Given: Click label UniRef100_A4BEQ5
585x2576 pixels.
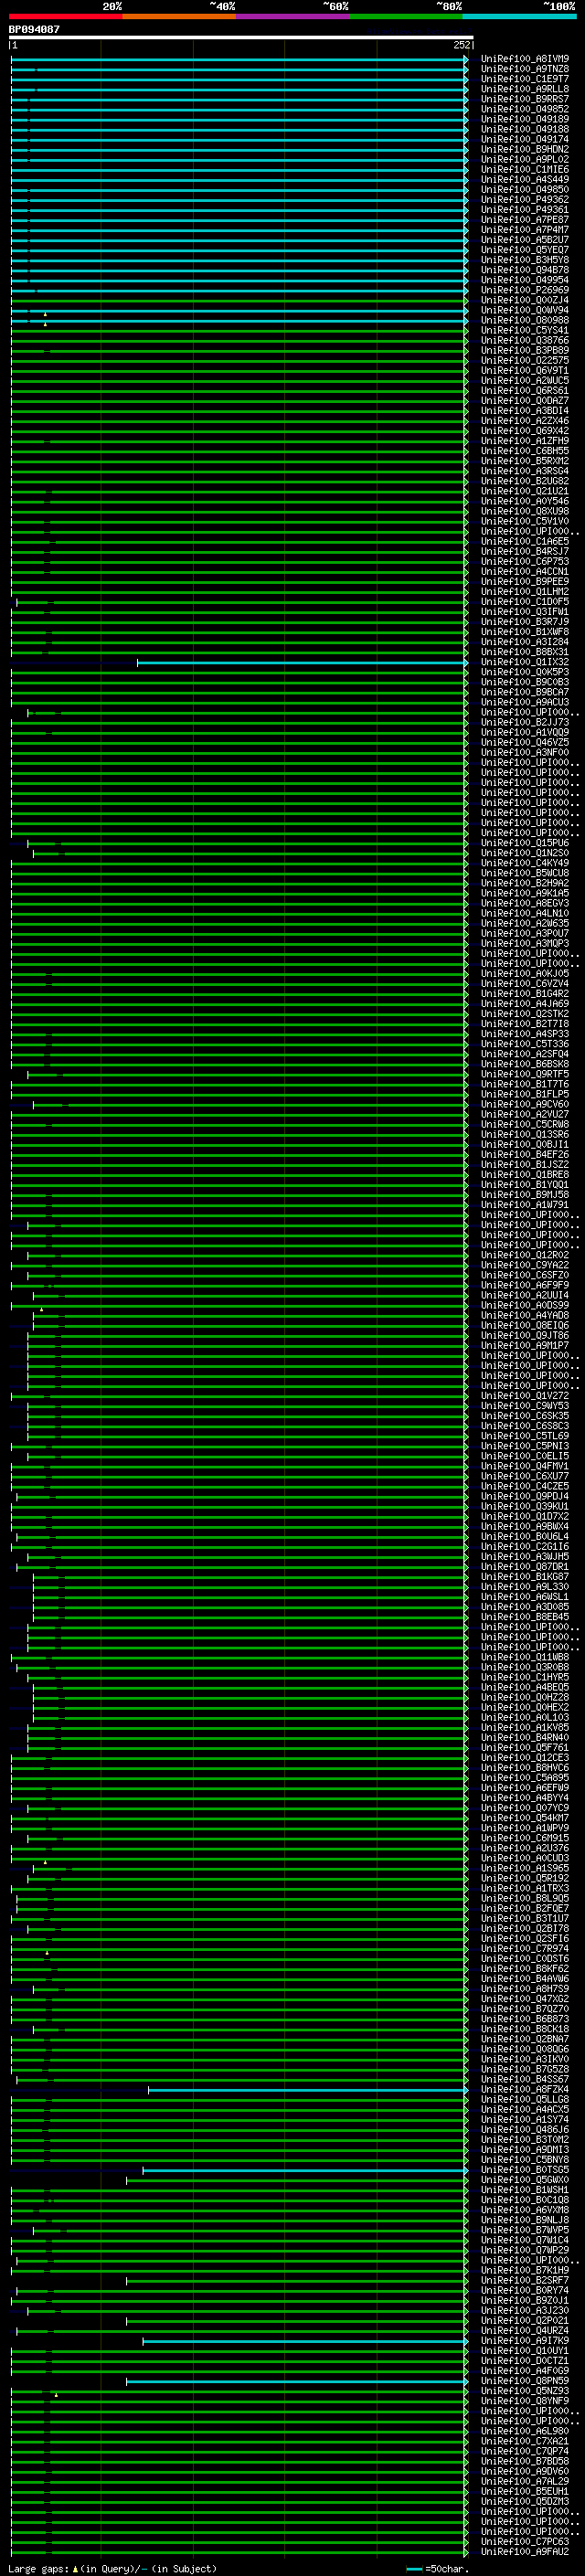Looking at the screenshot, I should (524, 1687).
